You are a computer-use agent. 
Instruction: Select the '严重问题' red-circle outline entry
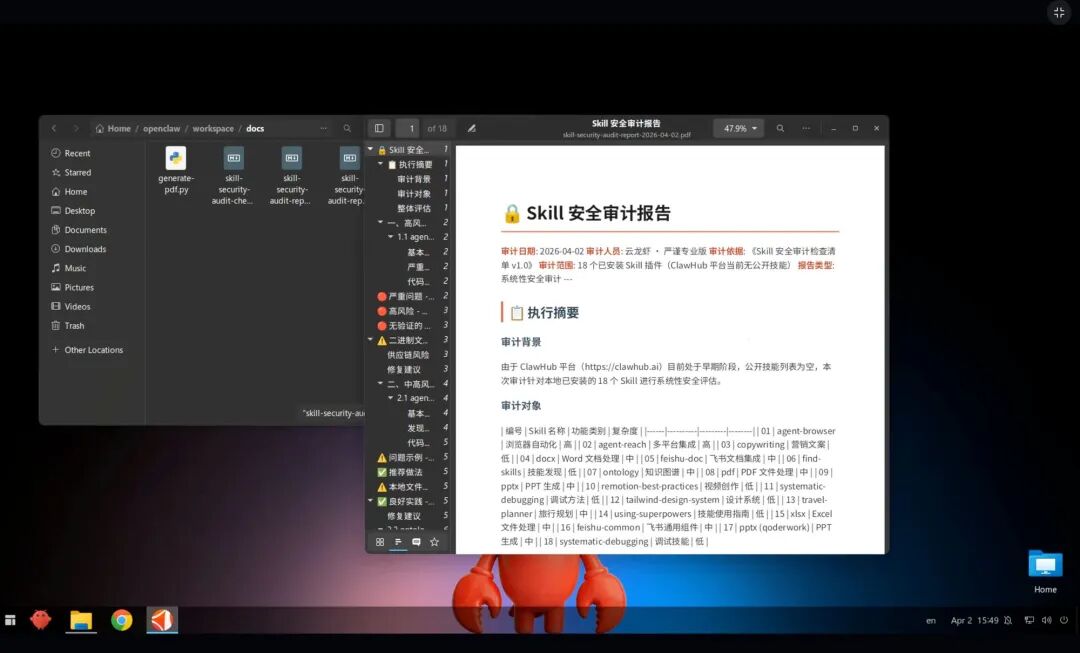pos(406,296)
